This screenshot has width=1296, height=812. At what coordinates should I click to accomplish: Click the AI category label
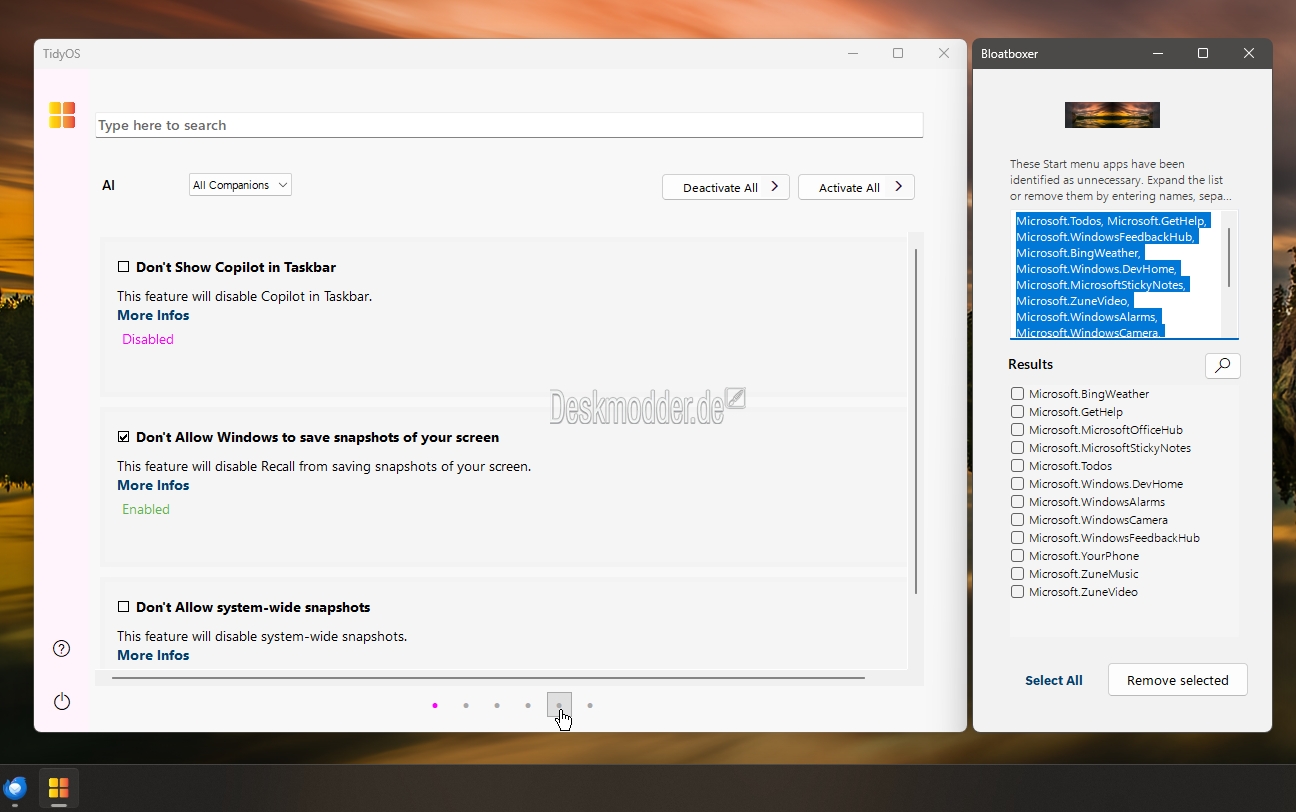[108, 185]
